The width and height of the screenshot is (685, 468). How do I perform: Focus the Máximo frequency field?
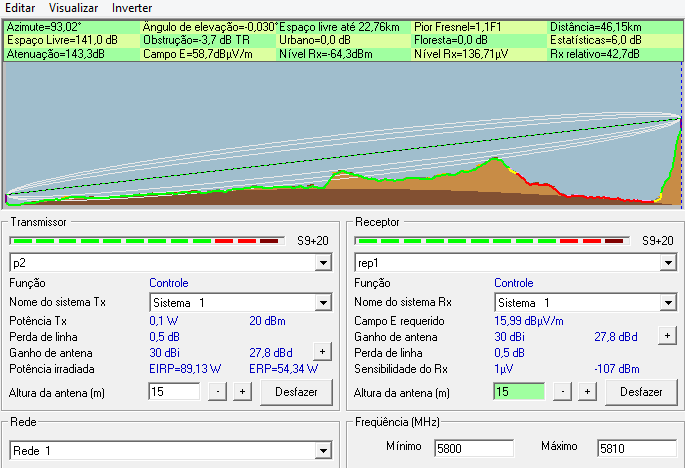click(x=637, y=448)
